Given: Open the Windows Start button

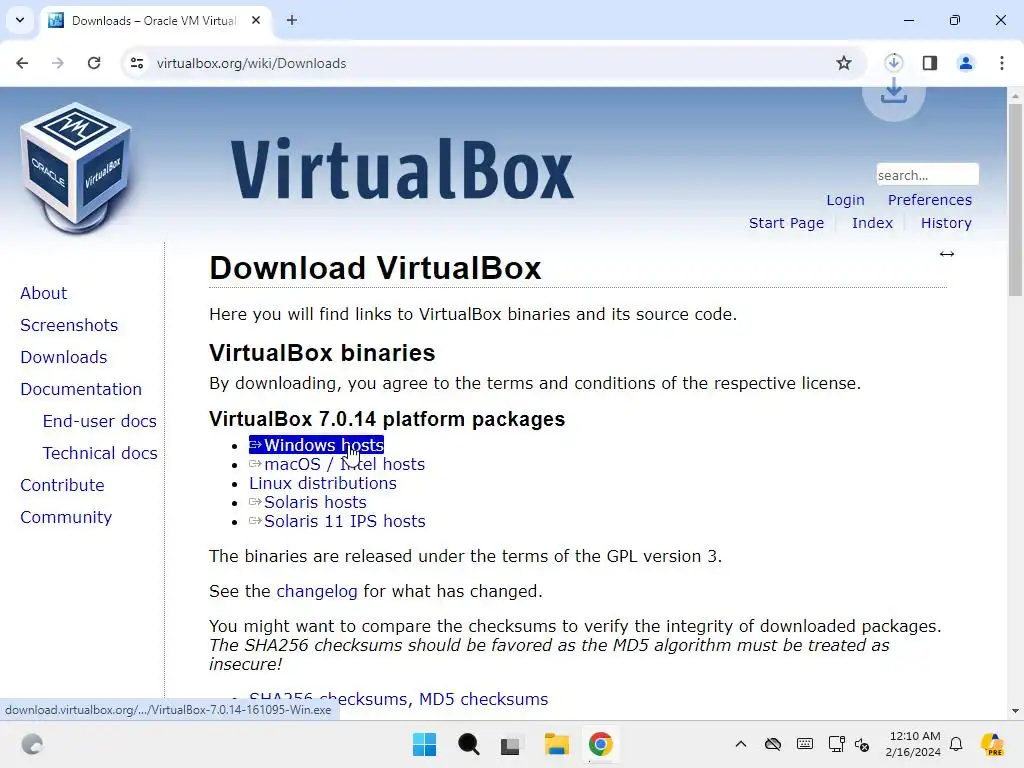Looking at the screenshot, I should pos(424,744).
